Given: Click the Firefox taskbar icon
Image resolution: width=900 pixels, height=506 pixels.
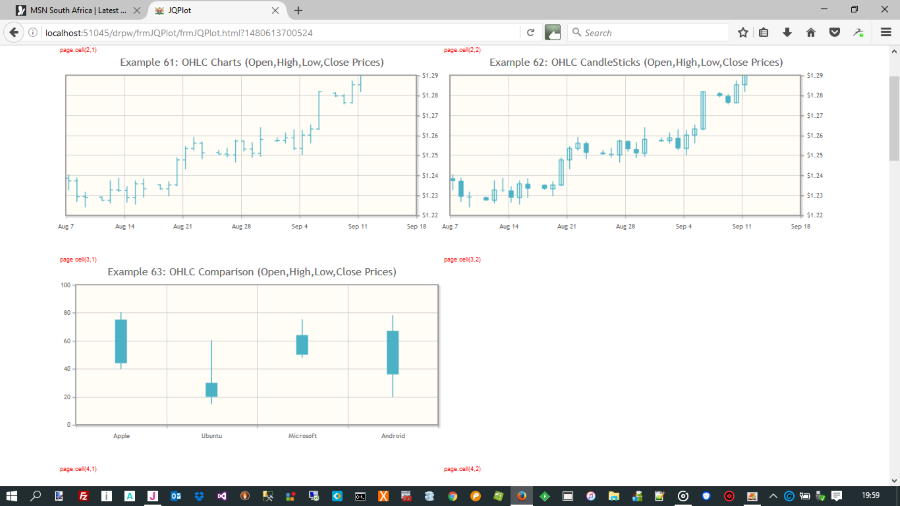Looking at the screenshot, I should point(521,496).
